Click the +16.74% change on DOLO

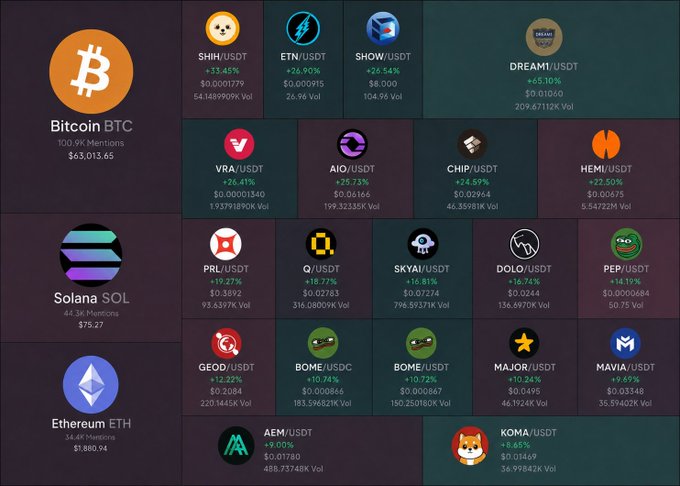pyautogui.click(x=524, y=282)
